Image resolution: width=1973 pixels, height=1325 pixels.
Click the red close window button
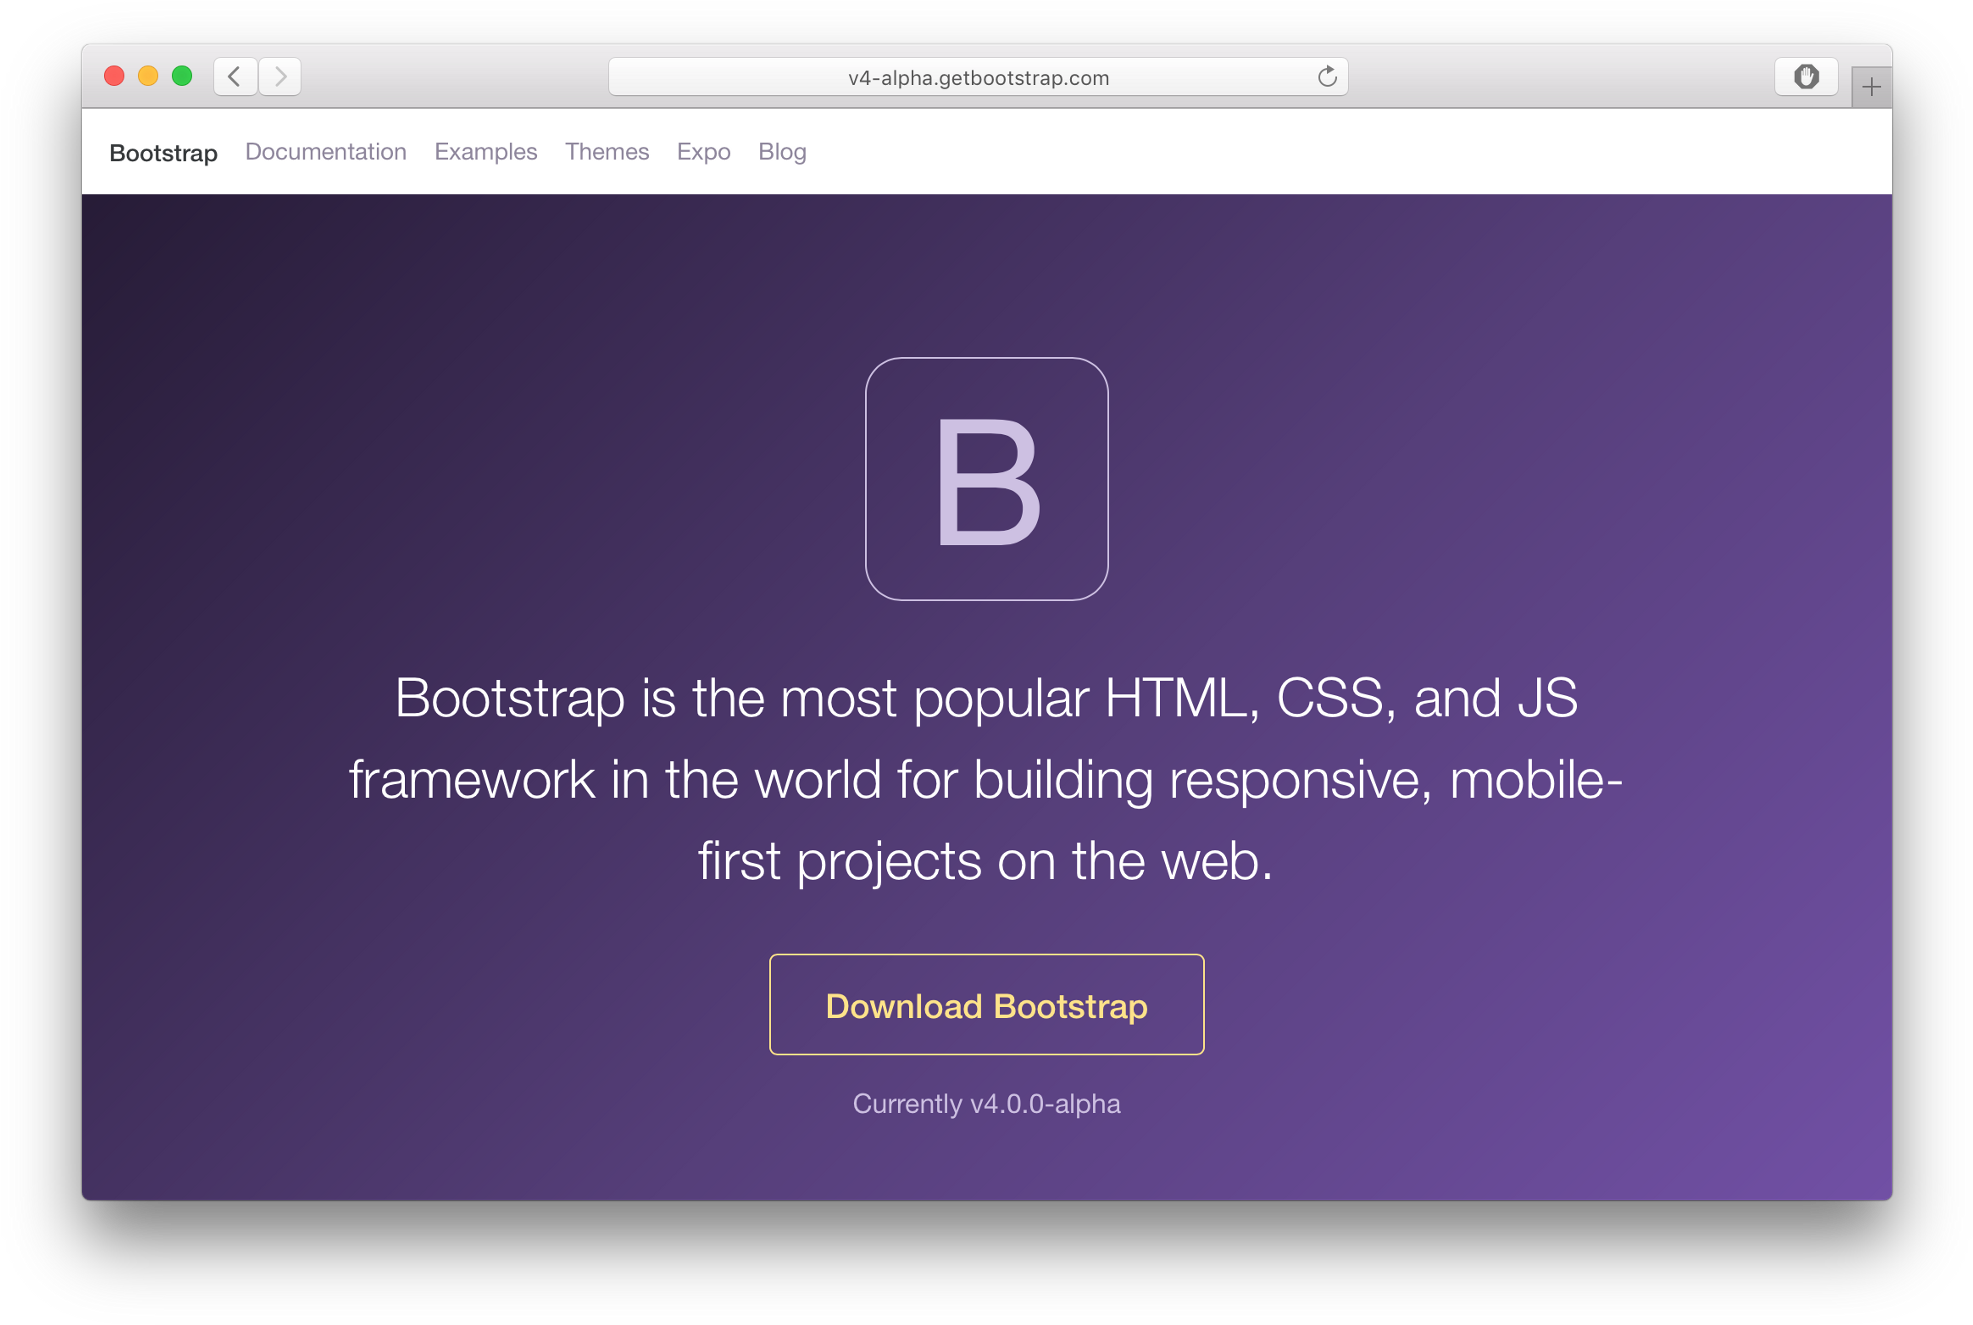(114, 76)
